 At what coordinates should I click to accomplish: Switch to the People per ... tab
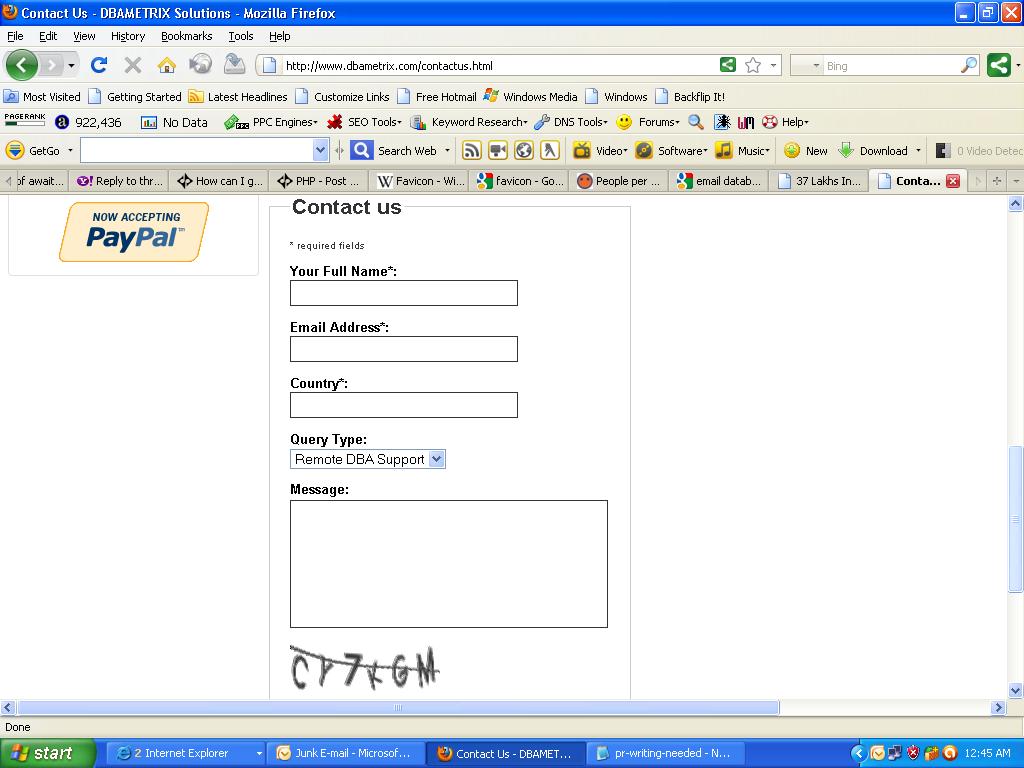coord(619,181)
